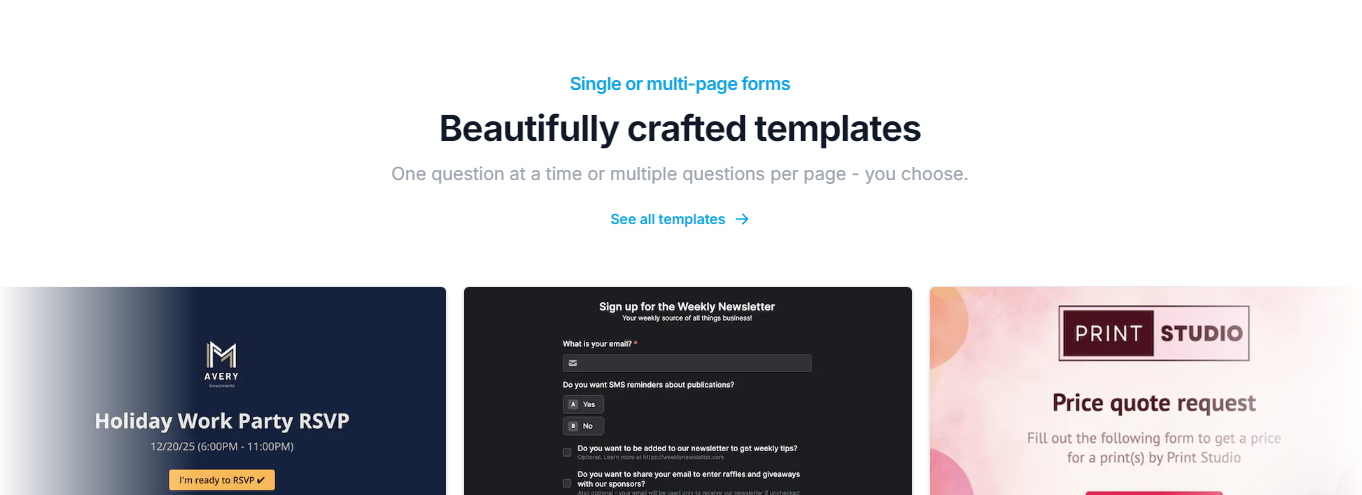Click the Single or multi-page forms label
Image resolution: width=1362 pixels, height=495 pixels.
(x=680, y=84)
